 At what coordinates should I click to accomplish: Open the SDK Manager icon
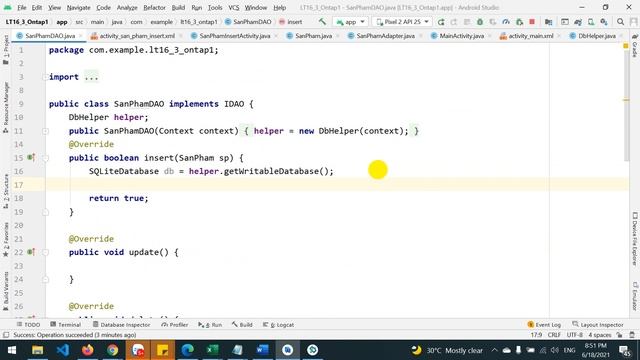(x=604, y=22)
